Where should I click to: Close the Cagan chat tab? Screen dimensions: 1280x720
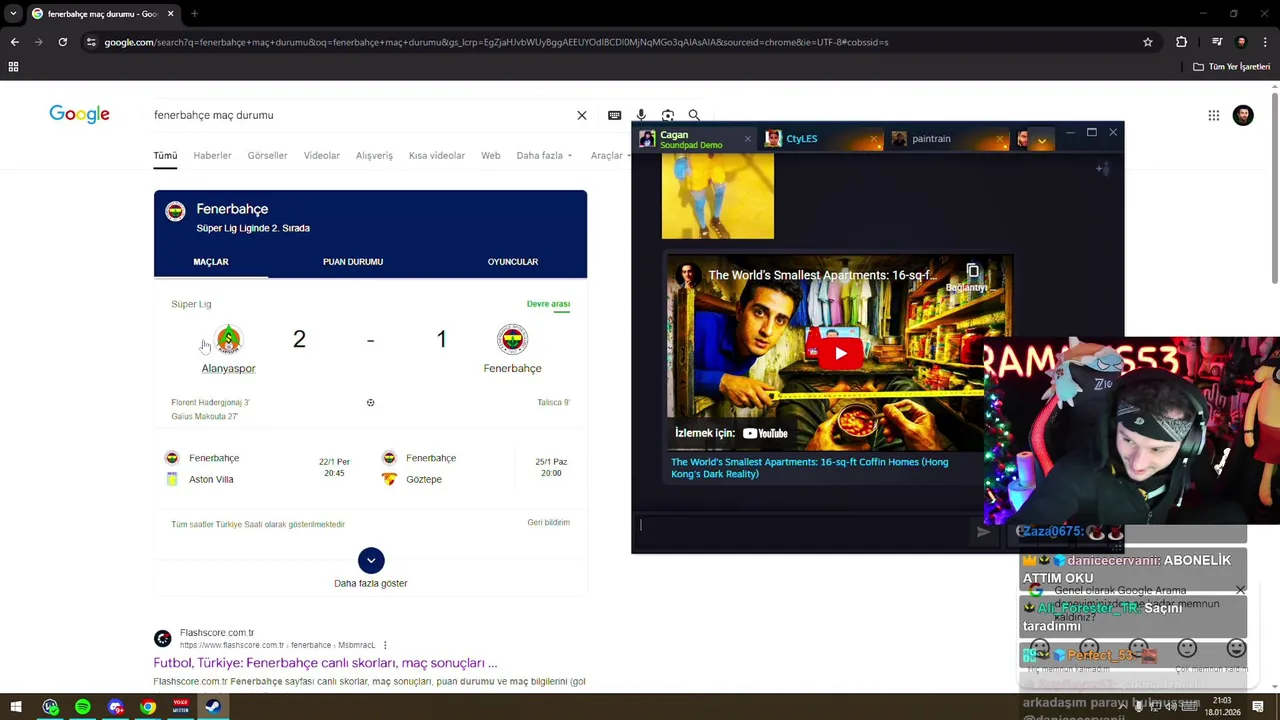coord(748,139)
